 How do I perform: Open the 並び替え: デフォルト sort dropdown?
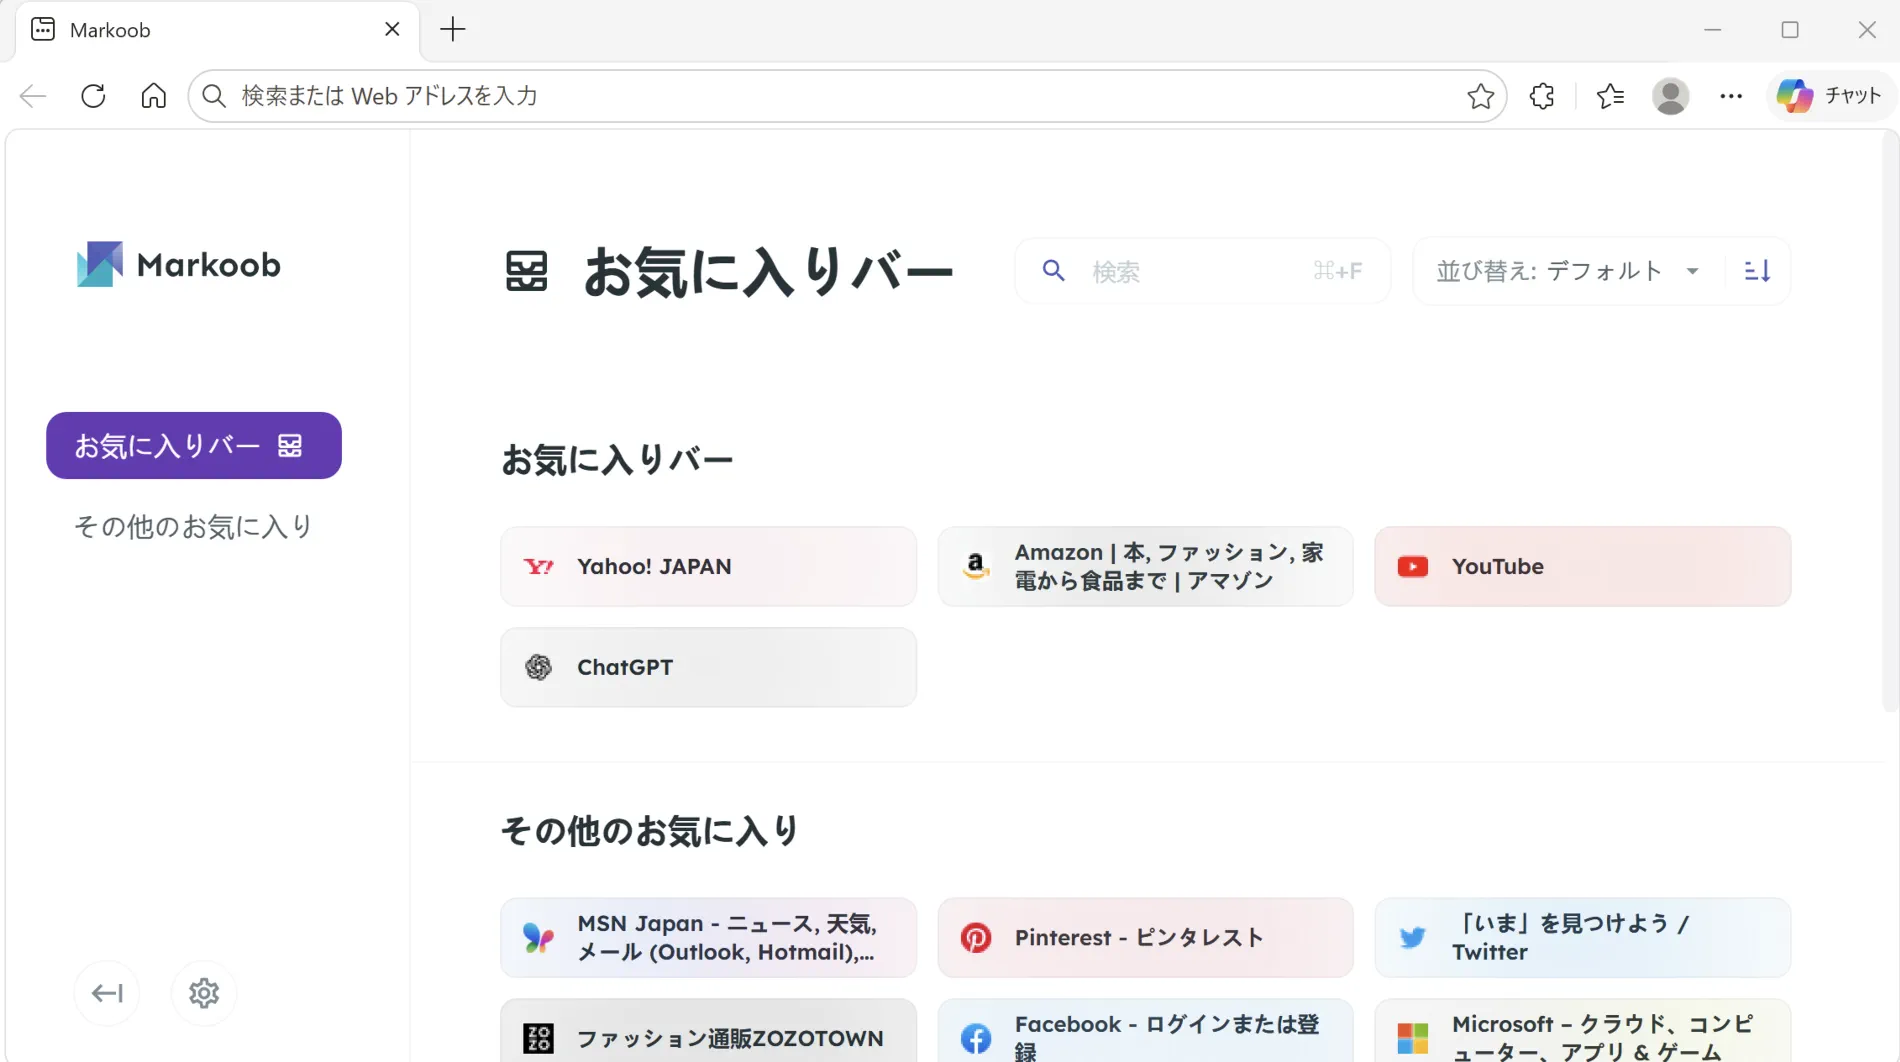click(1568, 271)
